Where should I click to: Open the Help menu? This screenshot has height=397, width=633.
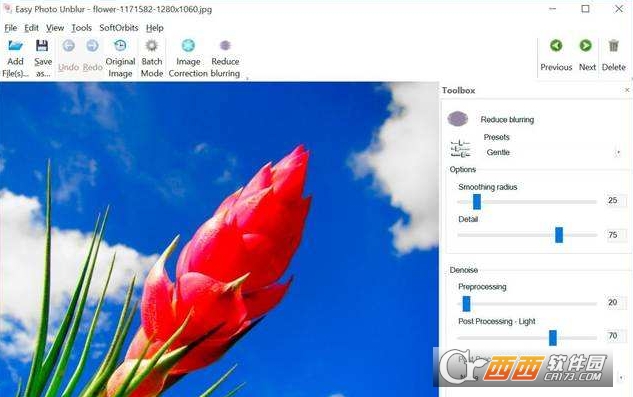[x=155, y=28]
